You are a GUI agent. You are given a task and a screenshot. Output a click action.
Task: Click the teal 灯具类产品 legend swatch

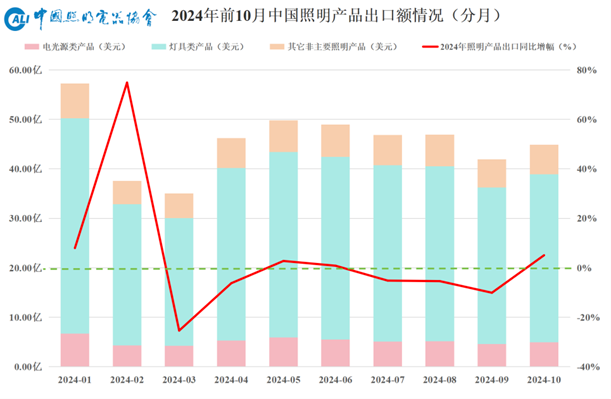coord(159,47)
